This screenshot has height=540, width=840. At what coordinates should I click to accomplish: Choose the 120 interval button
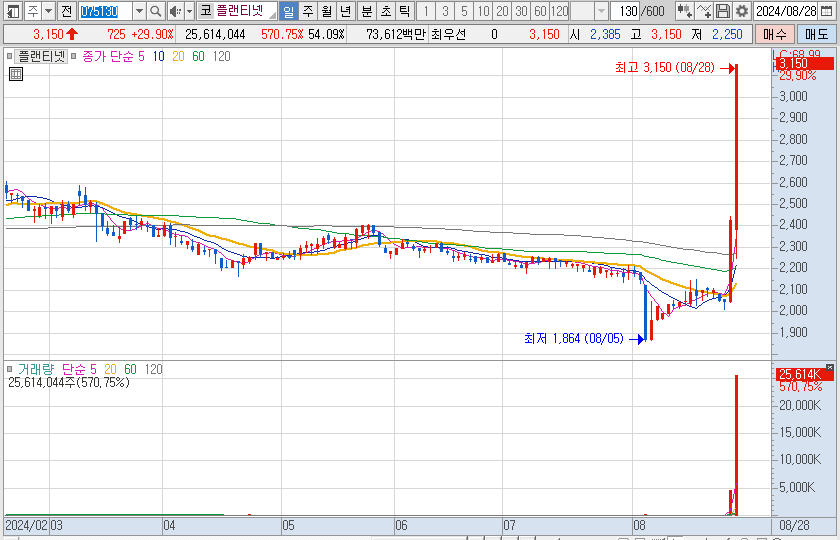click(x=559, y=11)
